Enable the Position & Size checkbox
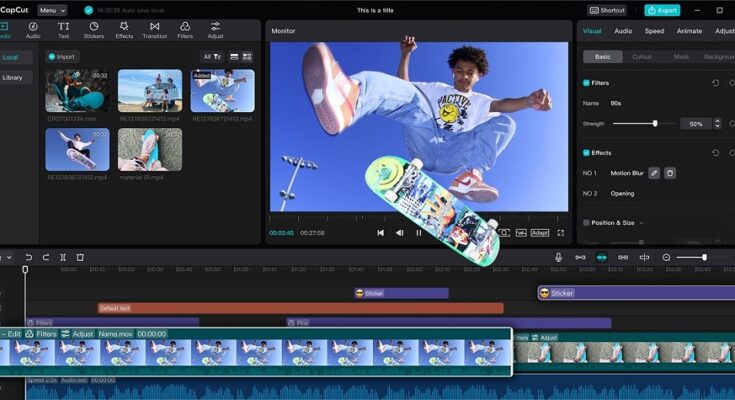This screenshot has width=735, height=400. coord(586,223)
